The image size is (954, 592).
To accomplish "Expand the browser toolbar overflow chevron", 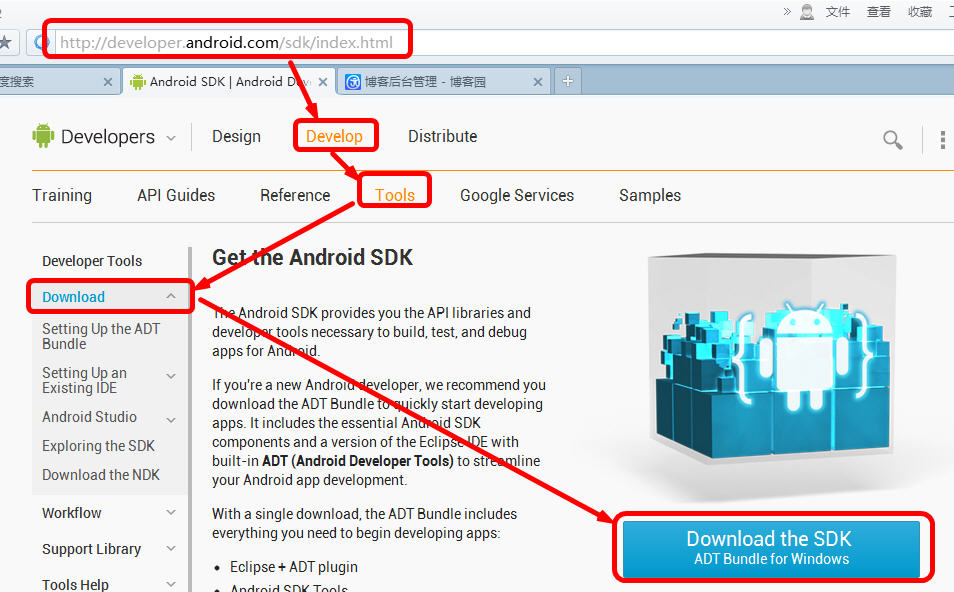I will (x=787, y=11).
